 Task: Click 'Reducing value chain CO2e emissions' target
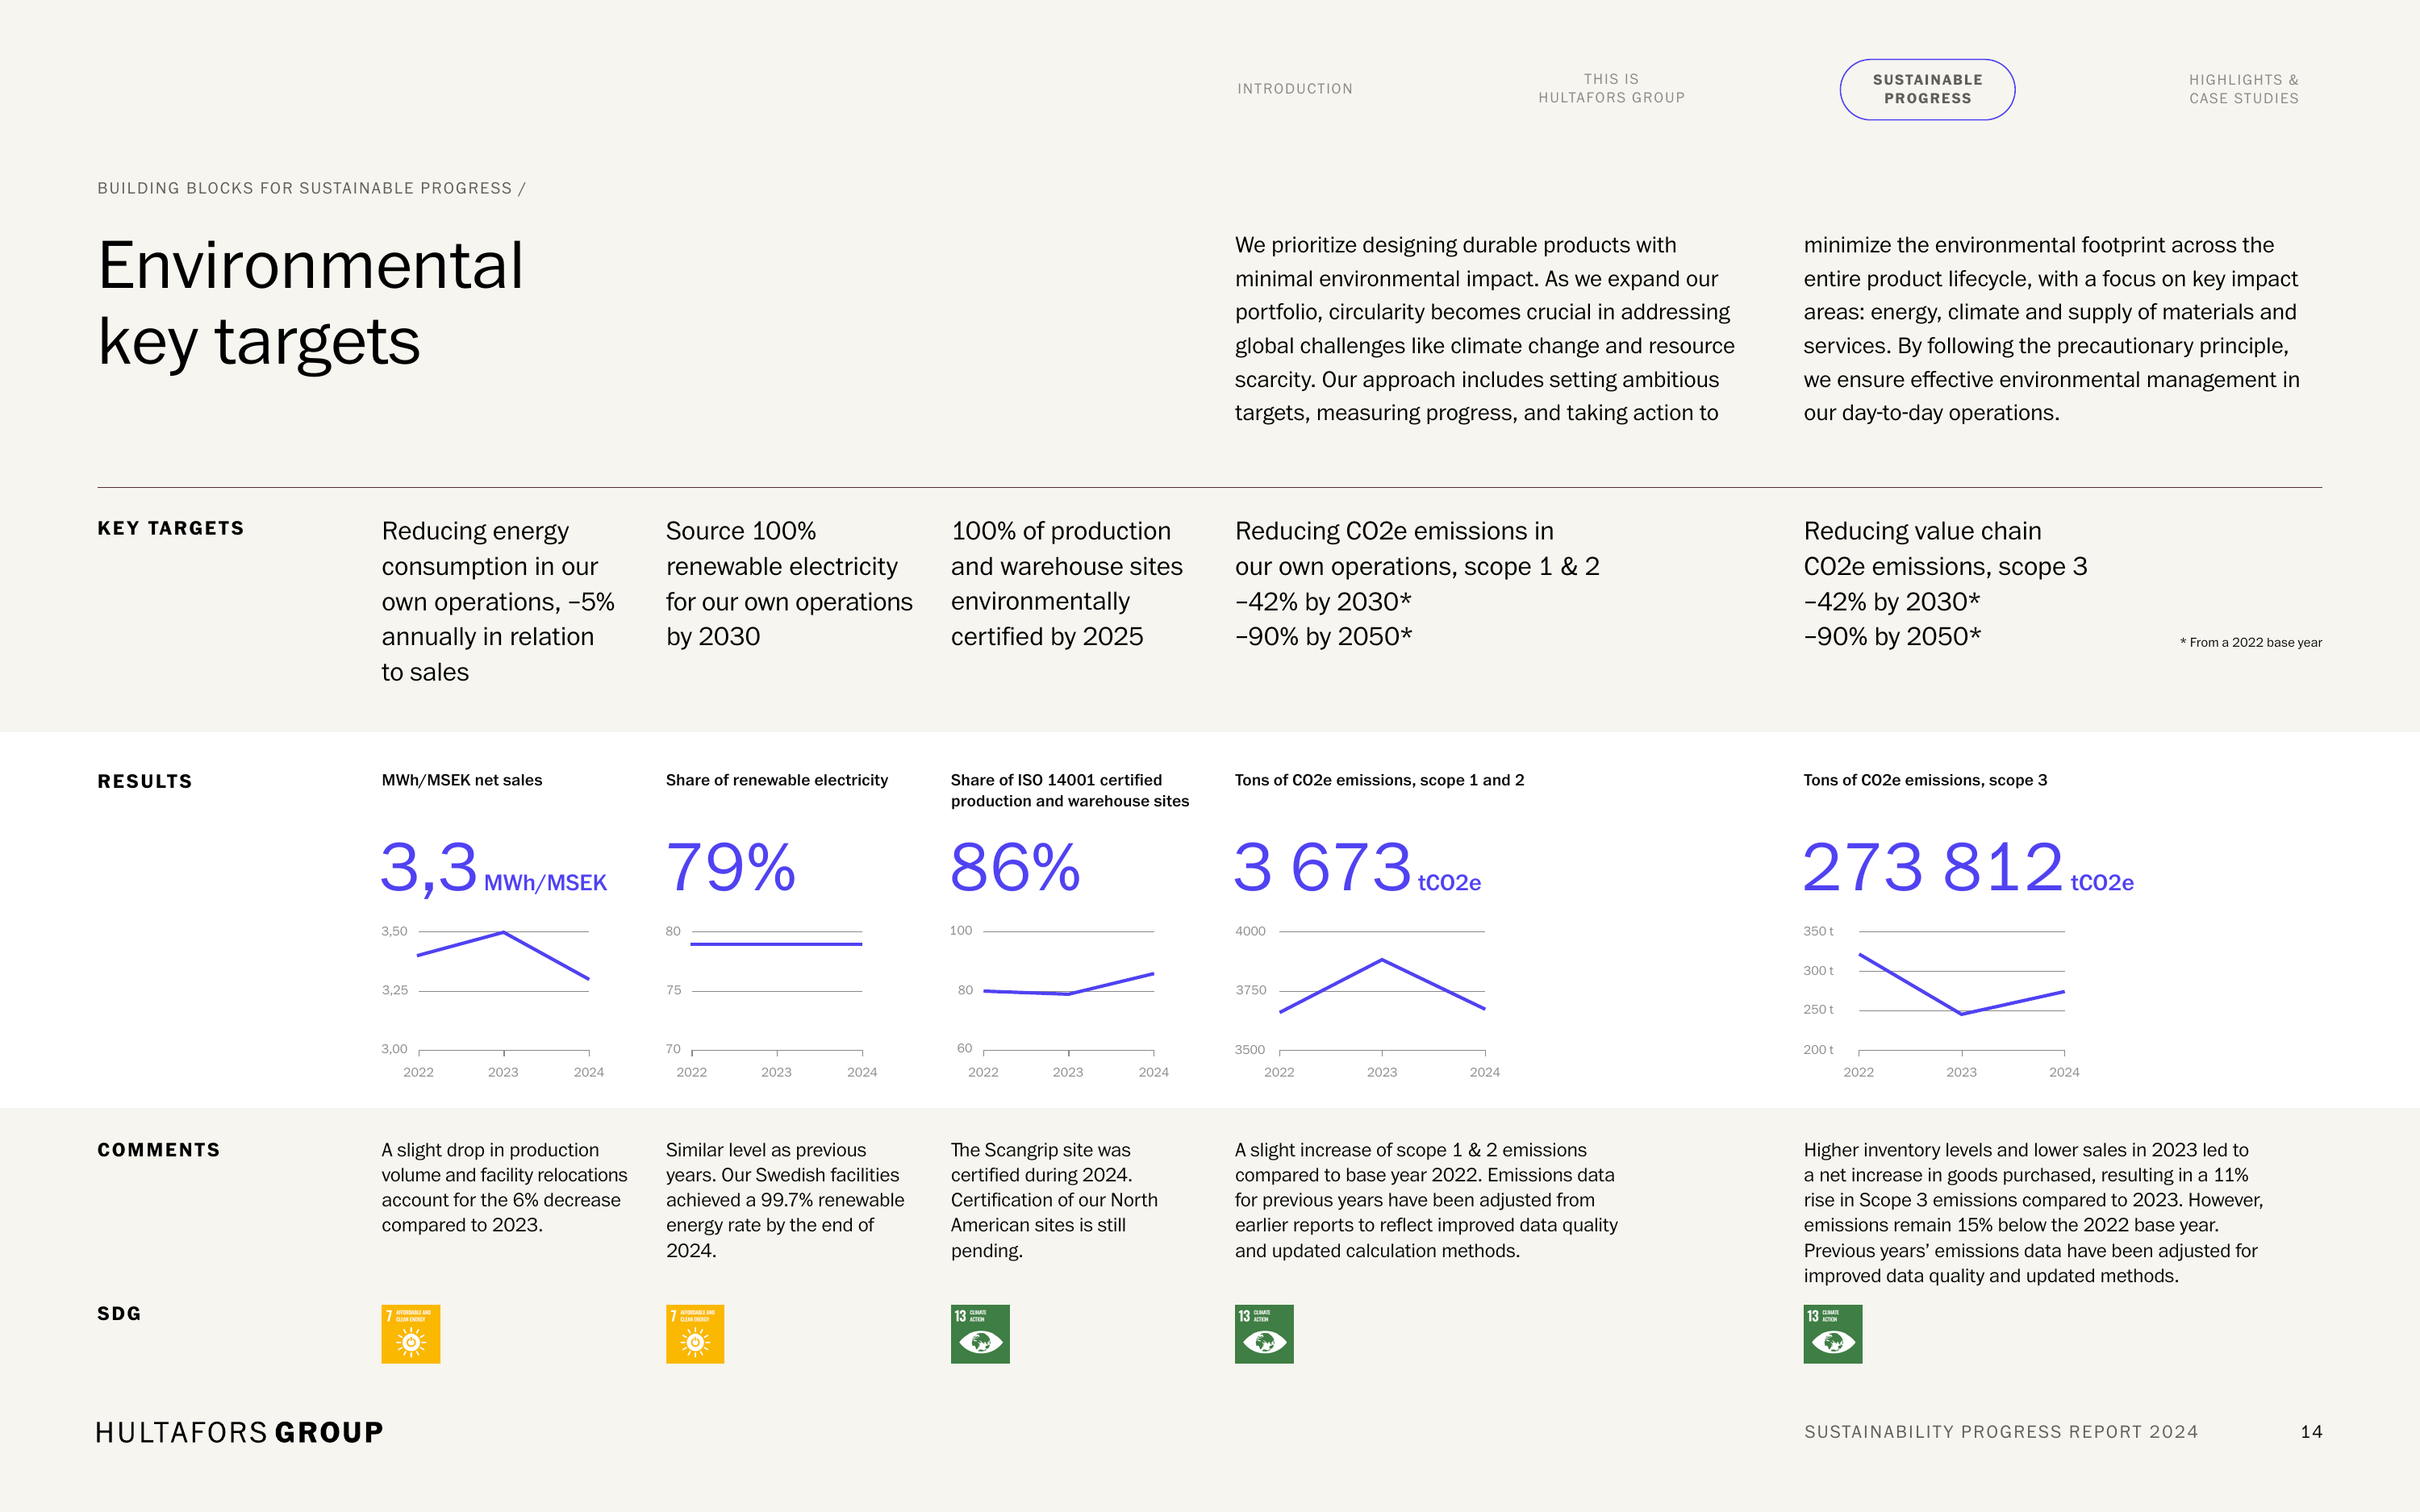pos(1945,584)
